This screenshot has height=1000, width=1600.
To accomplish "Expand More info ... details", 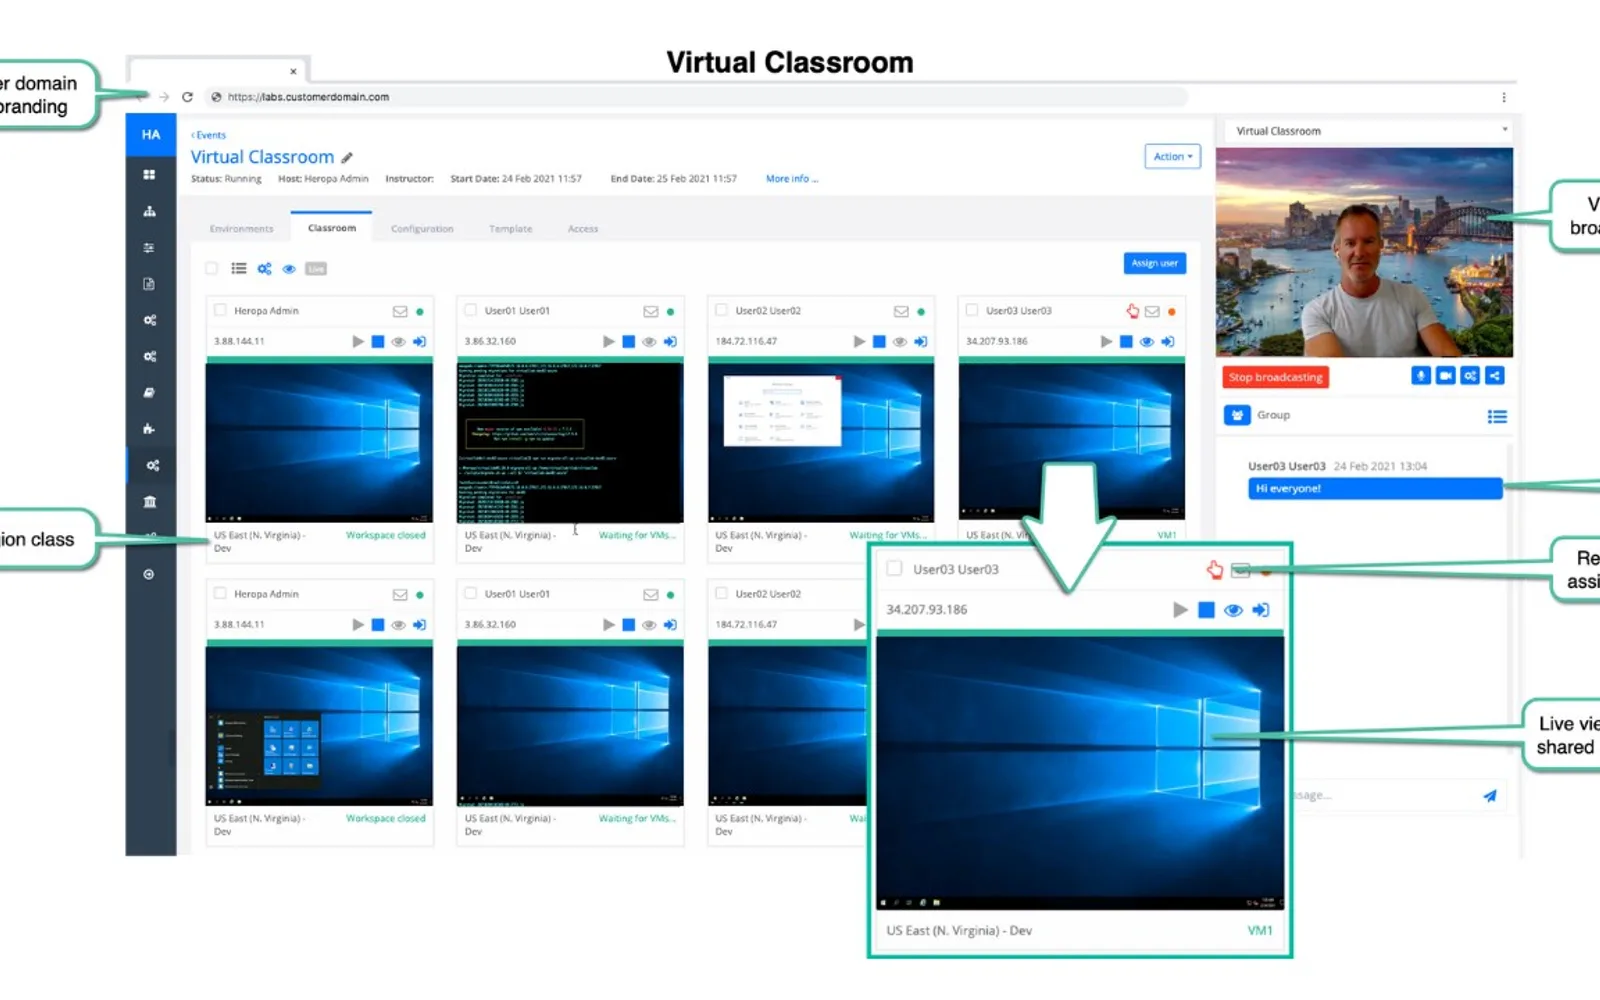I will click(x=792, y=179).
